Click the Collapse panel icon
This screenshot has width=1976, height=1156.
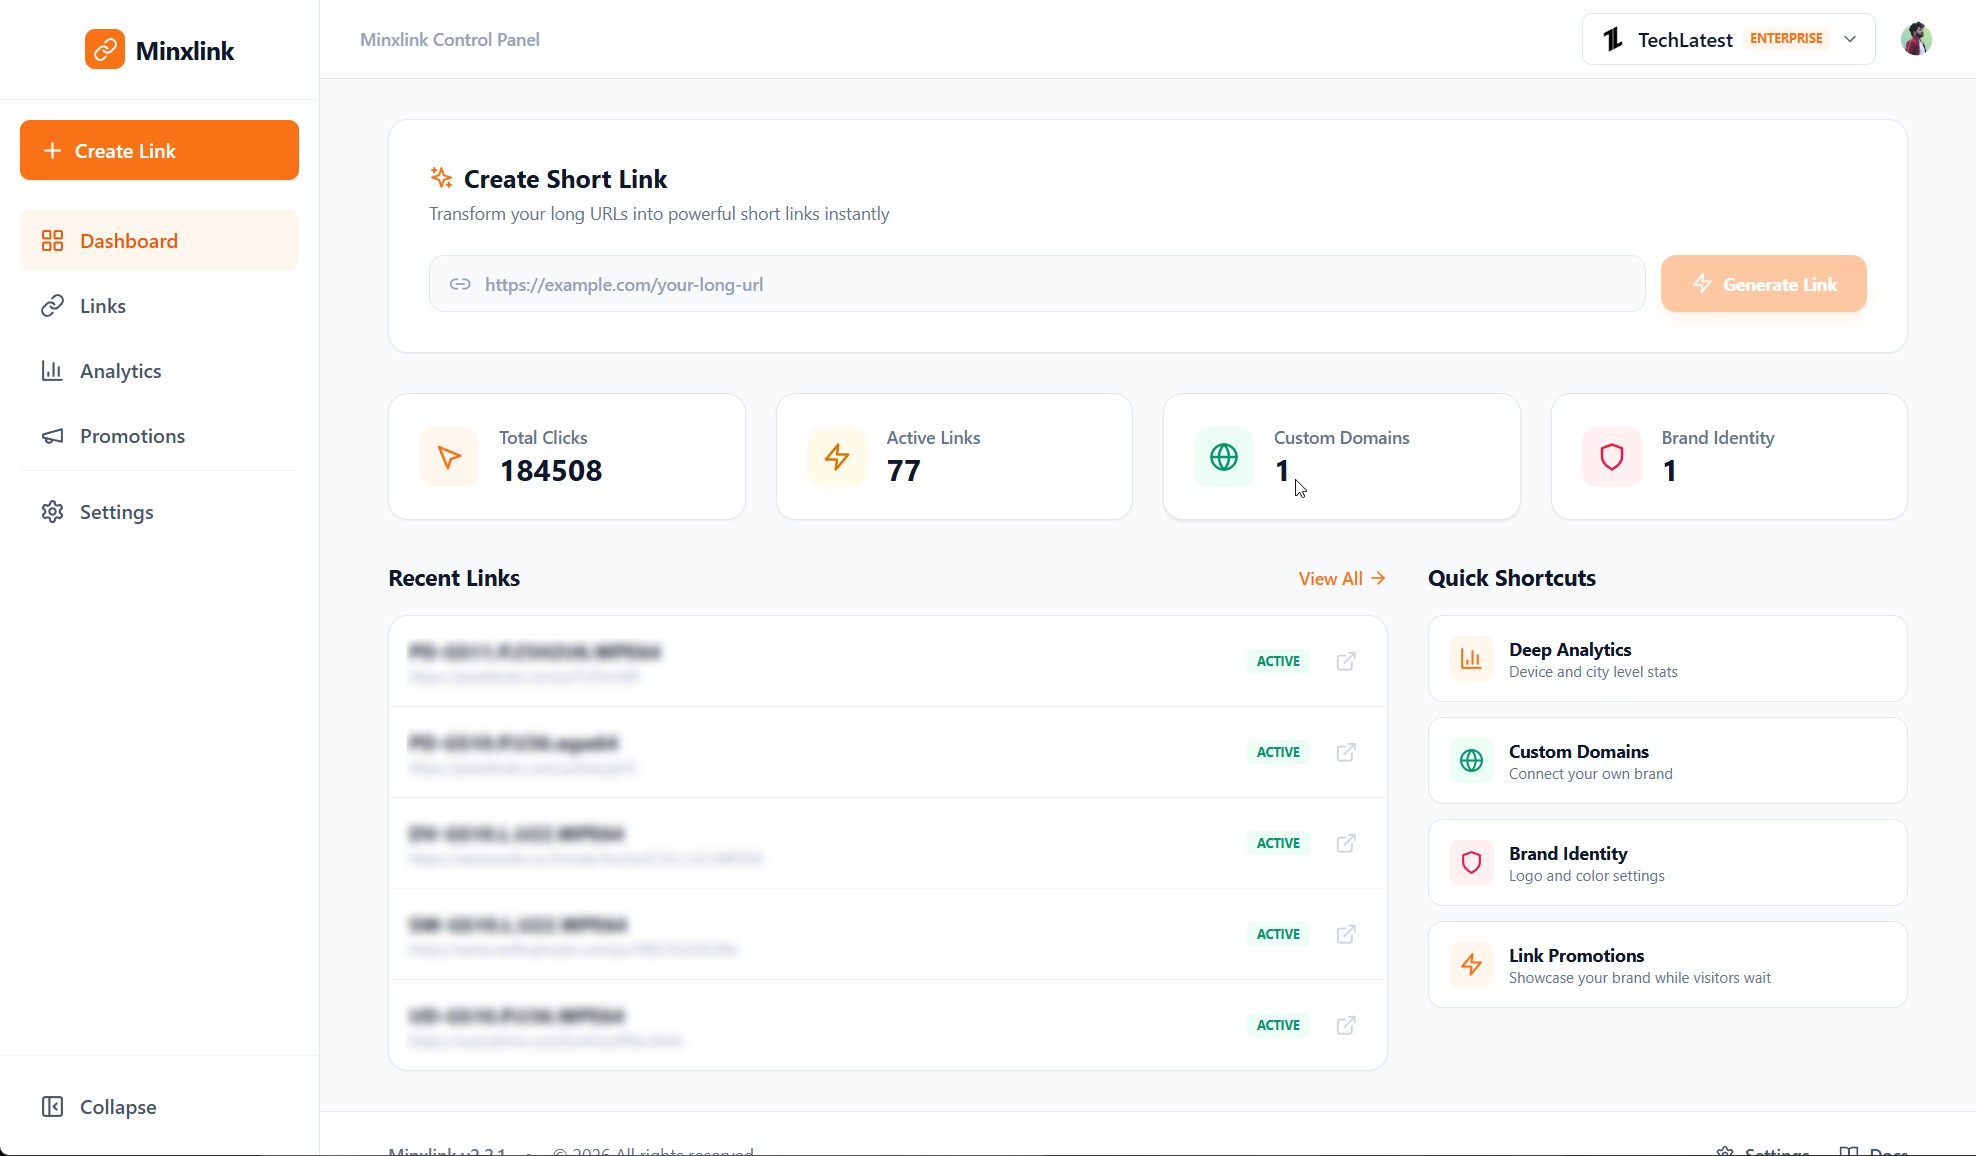click(52, 1106)
